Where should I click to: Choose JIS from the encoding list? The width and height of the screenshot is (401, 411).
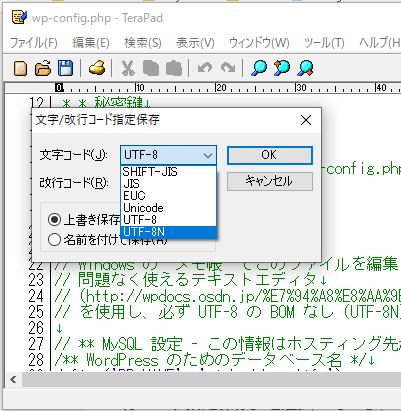click(168, 184)
